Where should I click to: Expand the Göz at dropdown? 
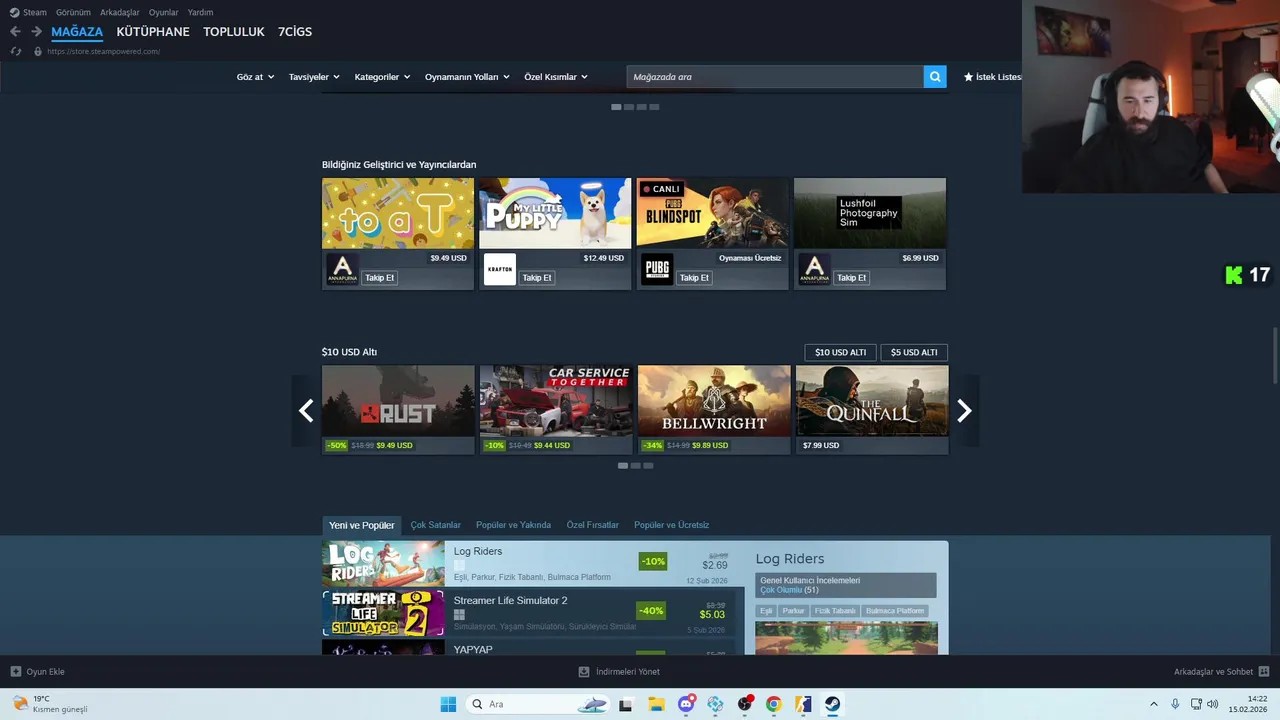click(255, 77)
